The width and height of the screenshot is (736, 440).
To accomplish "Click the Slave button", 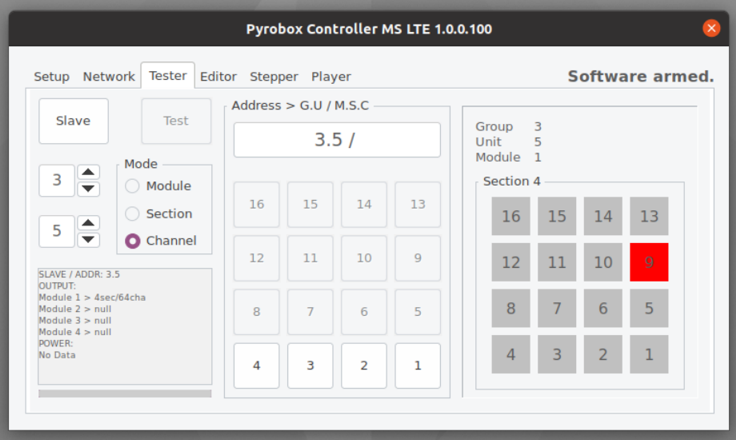I will pos(74,121).
